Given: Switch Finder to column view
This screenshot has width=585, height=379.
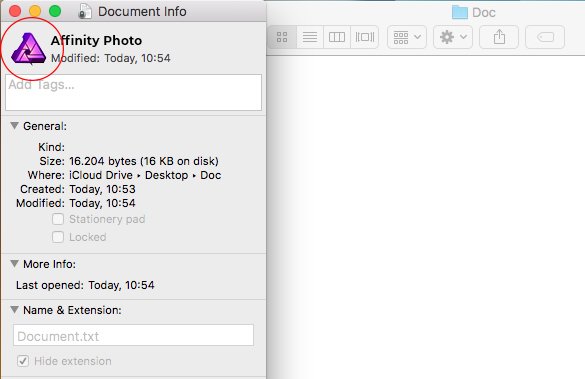Looking at the screenshot, I should pyautogui.click(x=337, y=37).
